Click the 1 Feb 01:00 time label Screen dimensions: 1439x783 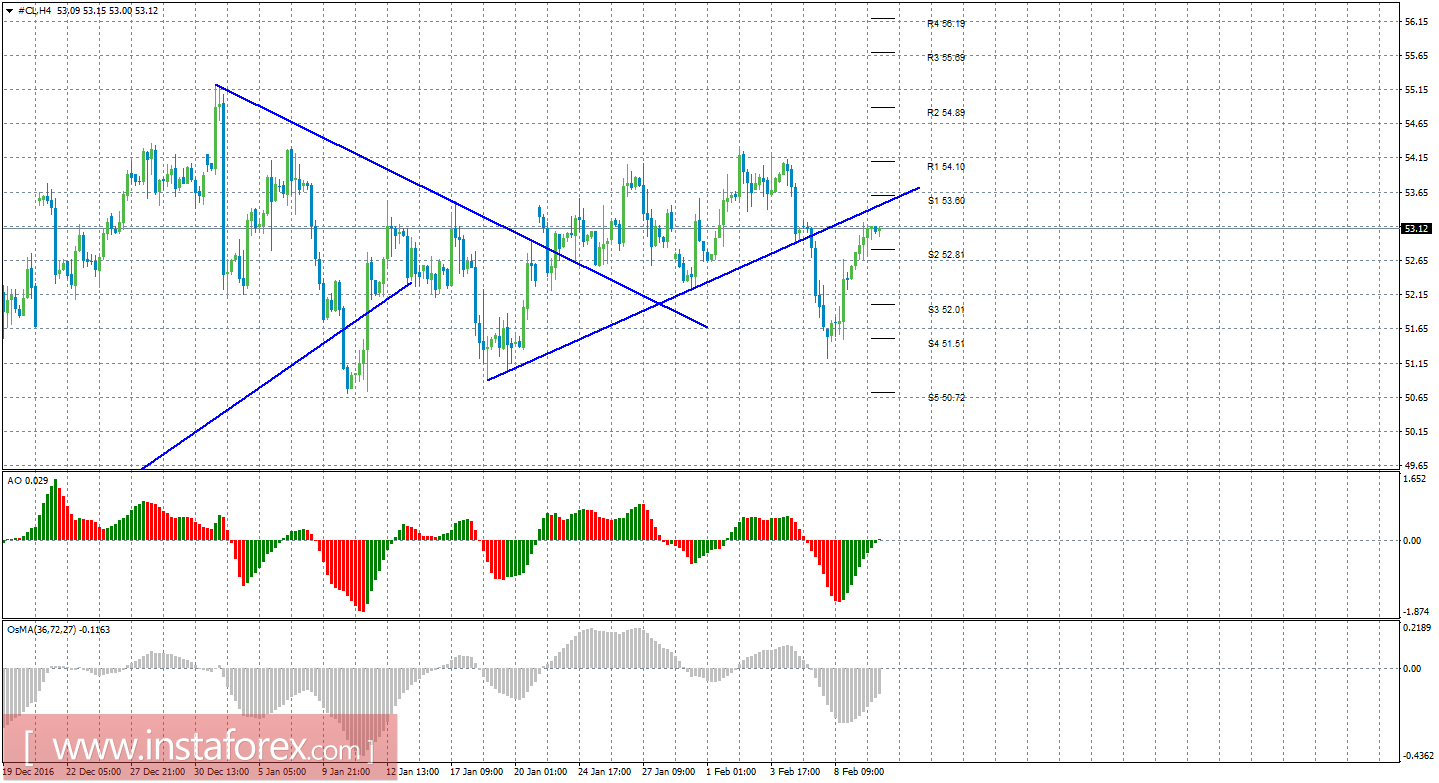tap(733, 772)
